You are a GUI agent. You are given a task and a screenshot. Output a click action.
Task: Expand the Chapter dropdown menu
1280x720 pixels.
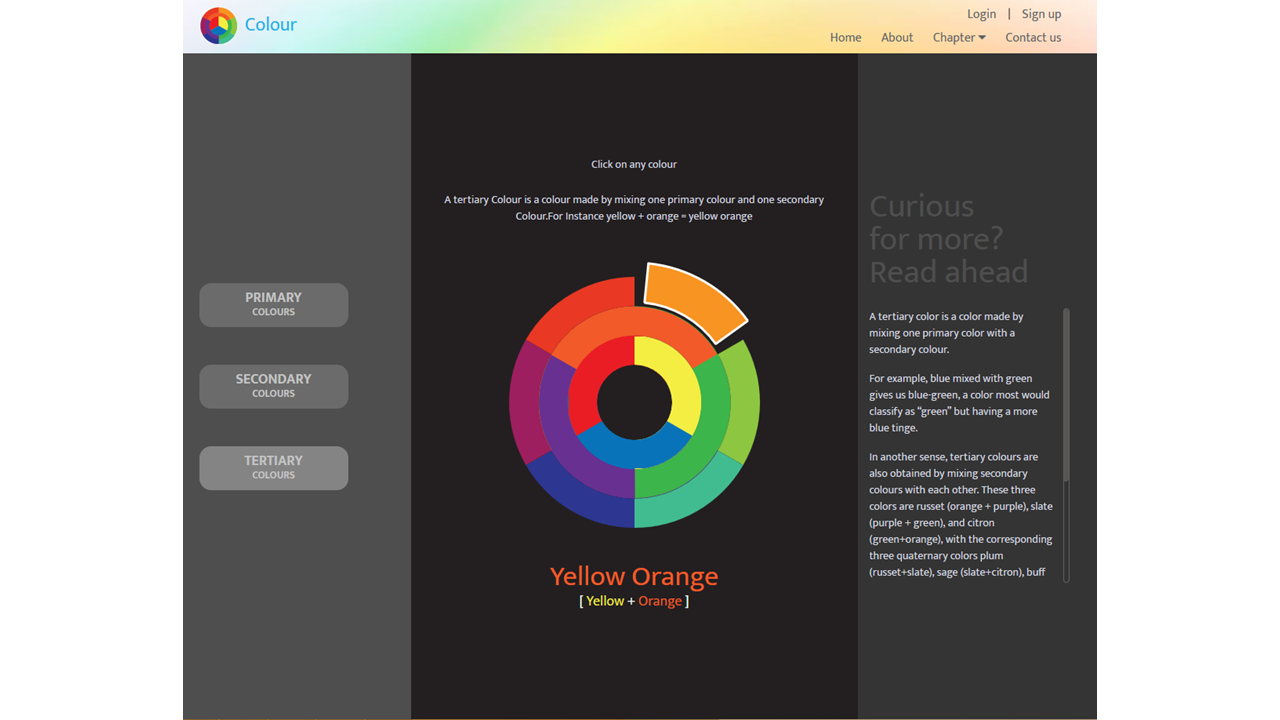coord(959,38)
